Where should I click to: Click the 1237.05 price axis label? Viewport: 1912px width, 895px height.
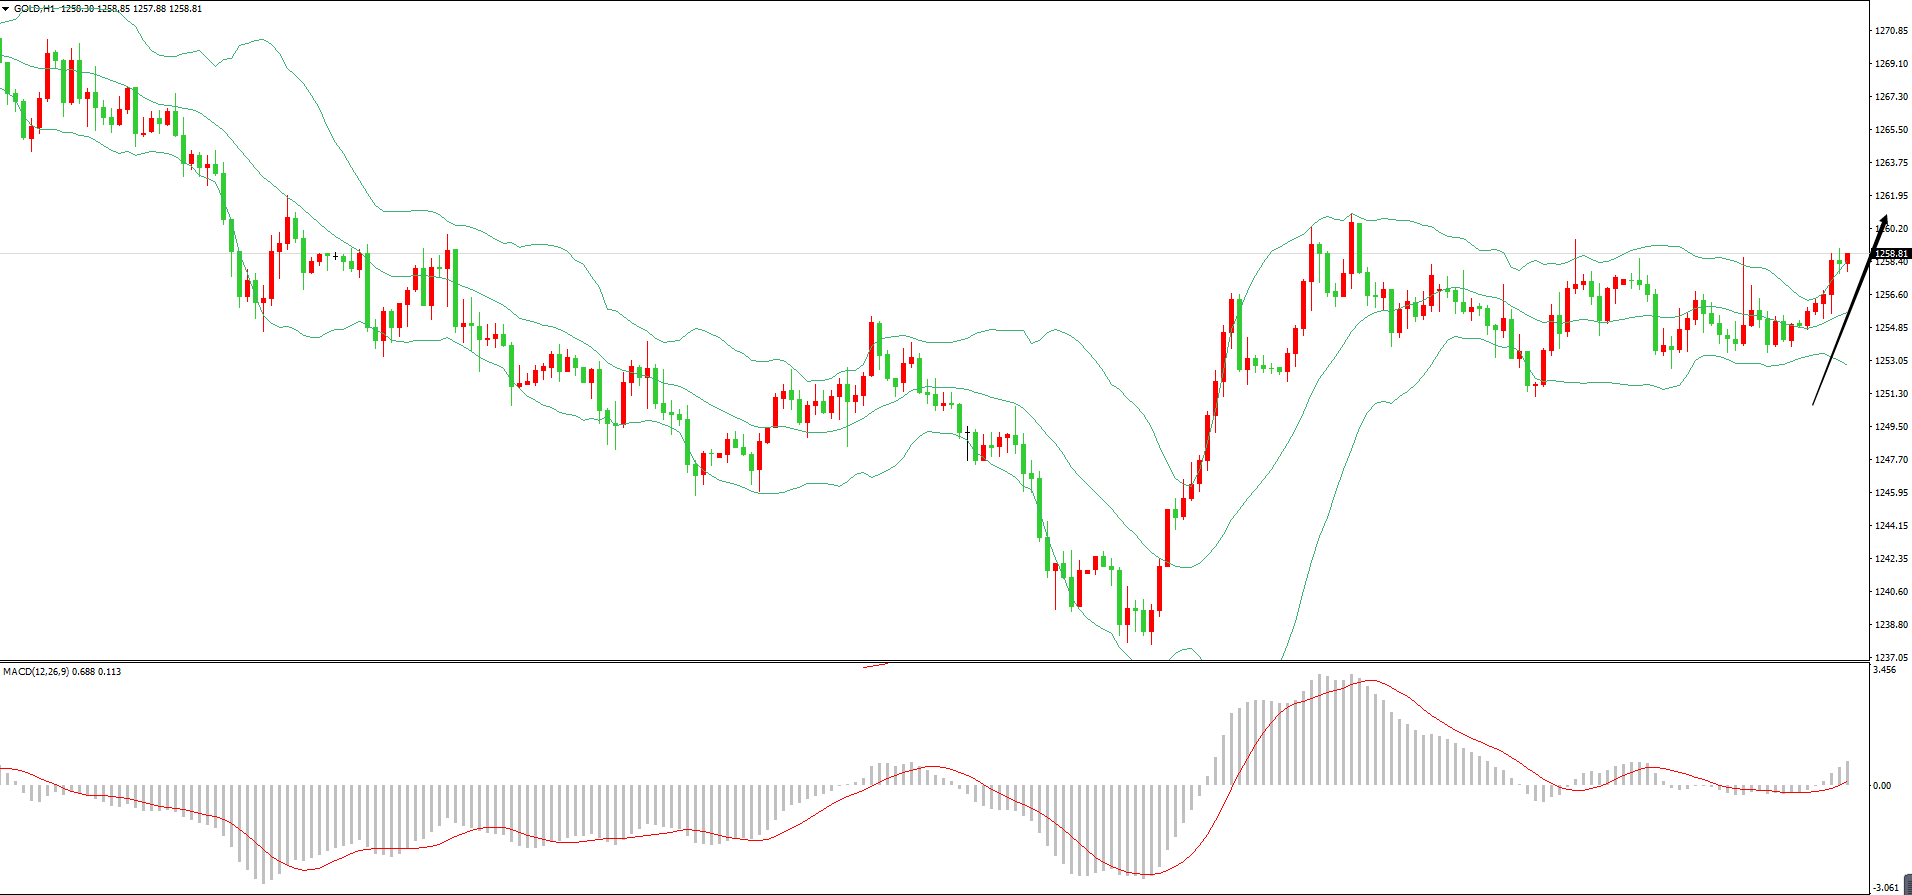click(1891, 658)
